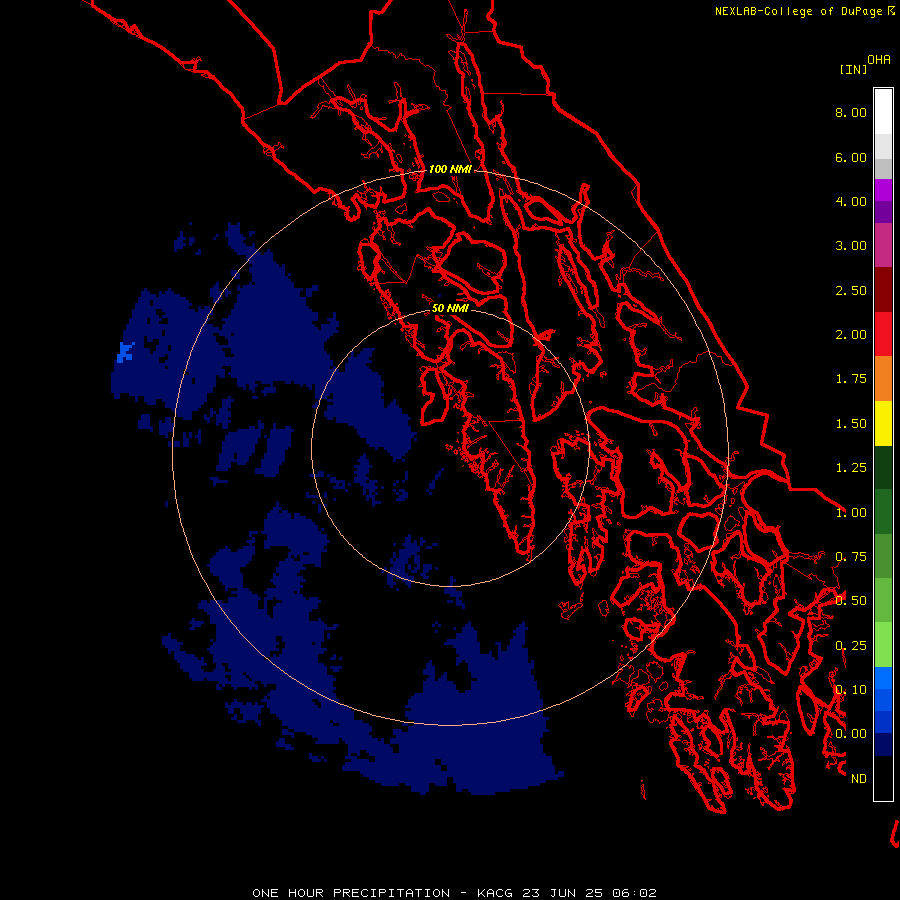
Task: Click the darkest green legend swatch beside 1.25
Action: (883, 467)
